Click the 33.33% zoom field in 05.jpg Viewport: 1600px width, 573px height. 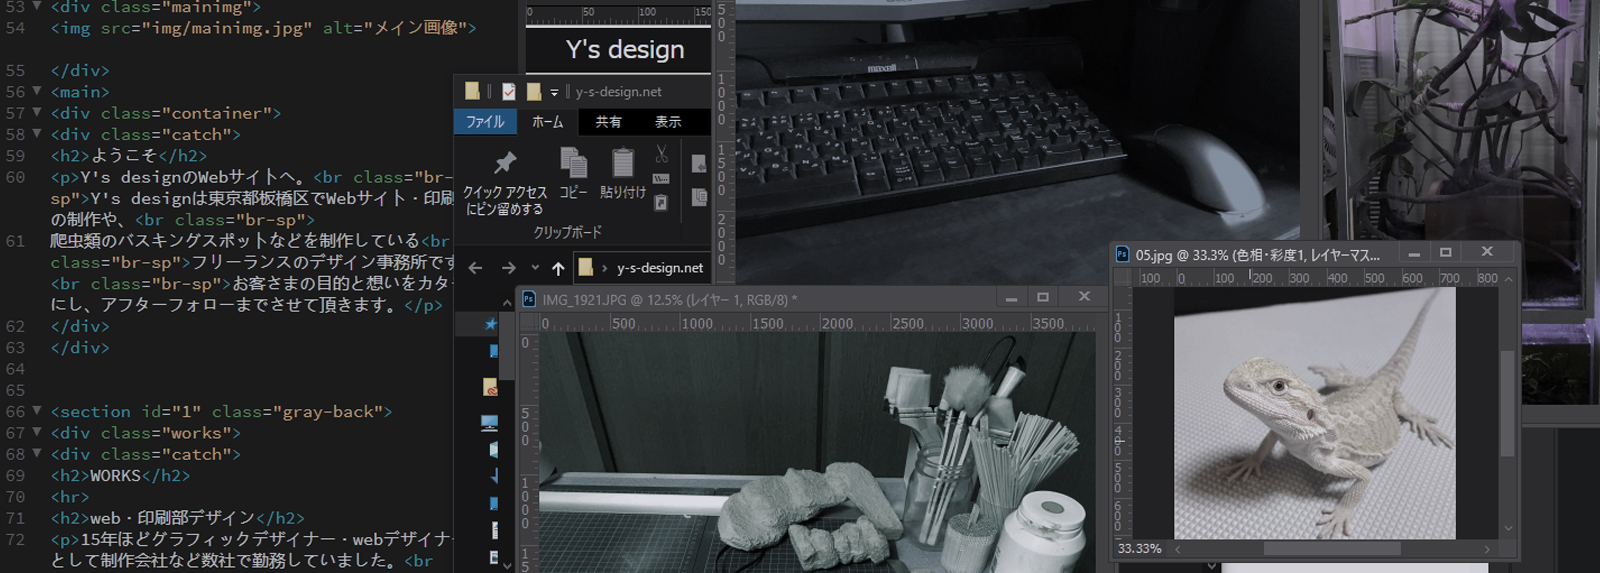(x=1140, y=549)
